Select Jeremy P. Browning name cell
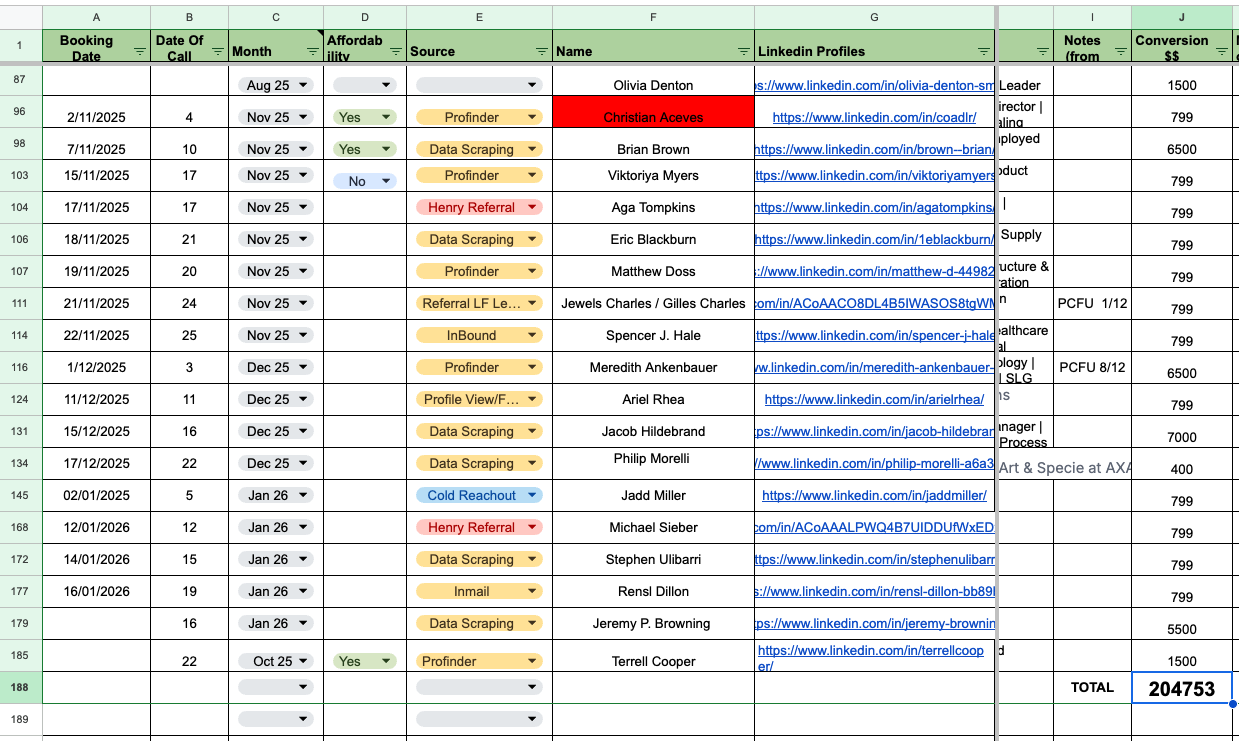 click(x=653, y=623)
